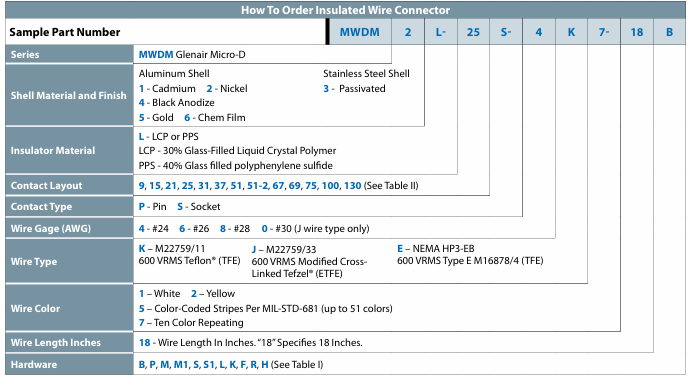The height and width of the screenshot is (381, 692).
Task: Select the '18' part number cell
Action: [636, 32]
